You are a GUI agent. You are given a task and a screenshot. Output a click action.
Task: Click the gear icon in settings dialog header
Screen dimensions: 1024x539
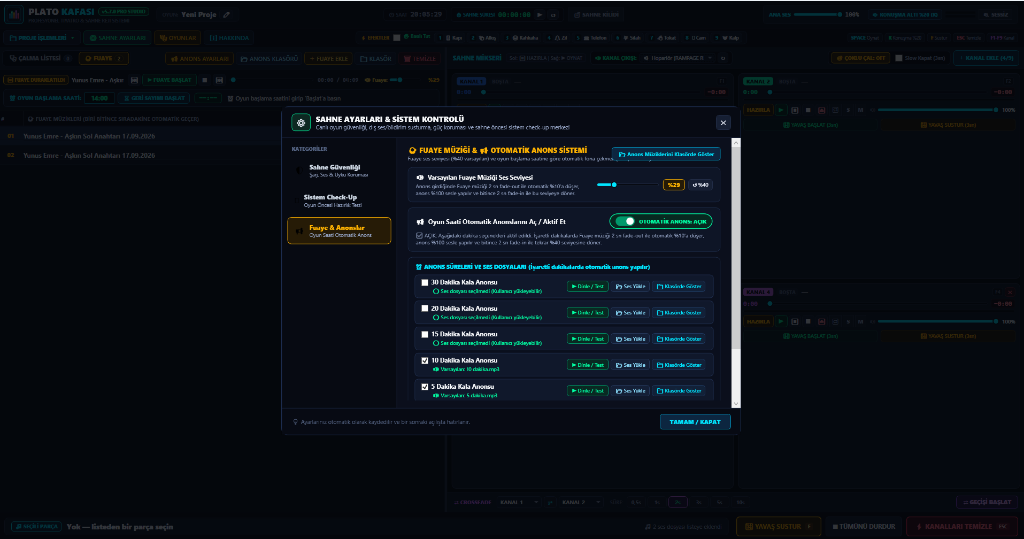pos(300,123)
